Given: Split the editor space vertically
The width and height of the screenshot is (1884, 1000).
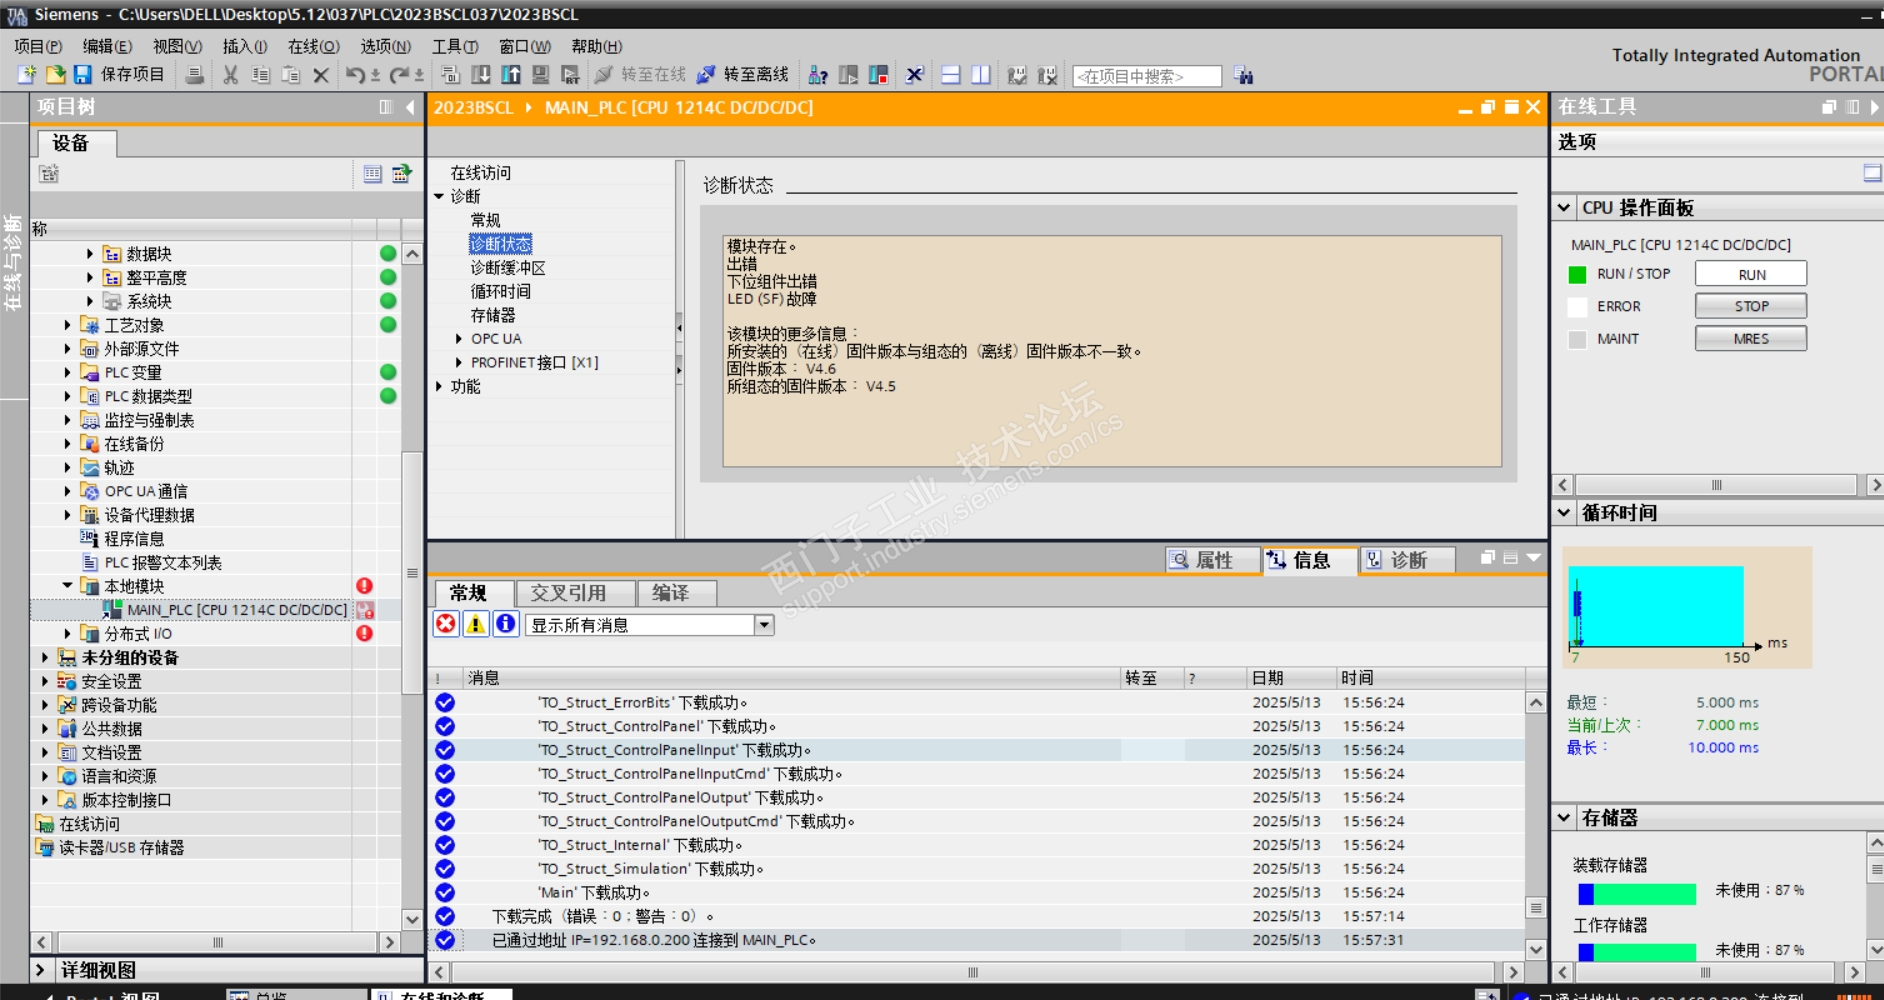Looking at the screenshot, I should [x=981, y=75].
